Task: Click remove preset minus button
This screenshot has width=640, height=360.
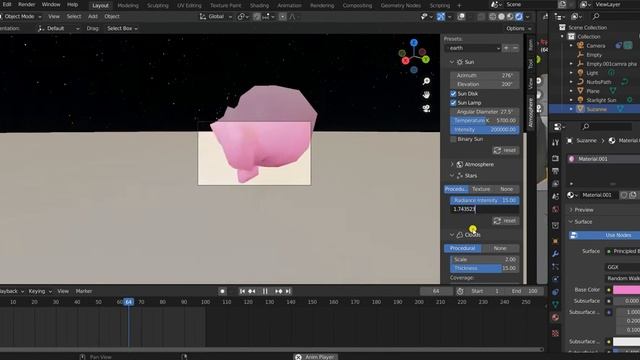Action: point(515,48)
